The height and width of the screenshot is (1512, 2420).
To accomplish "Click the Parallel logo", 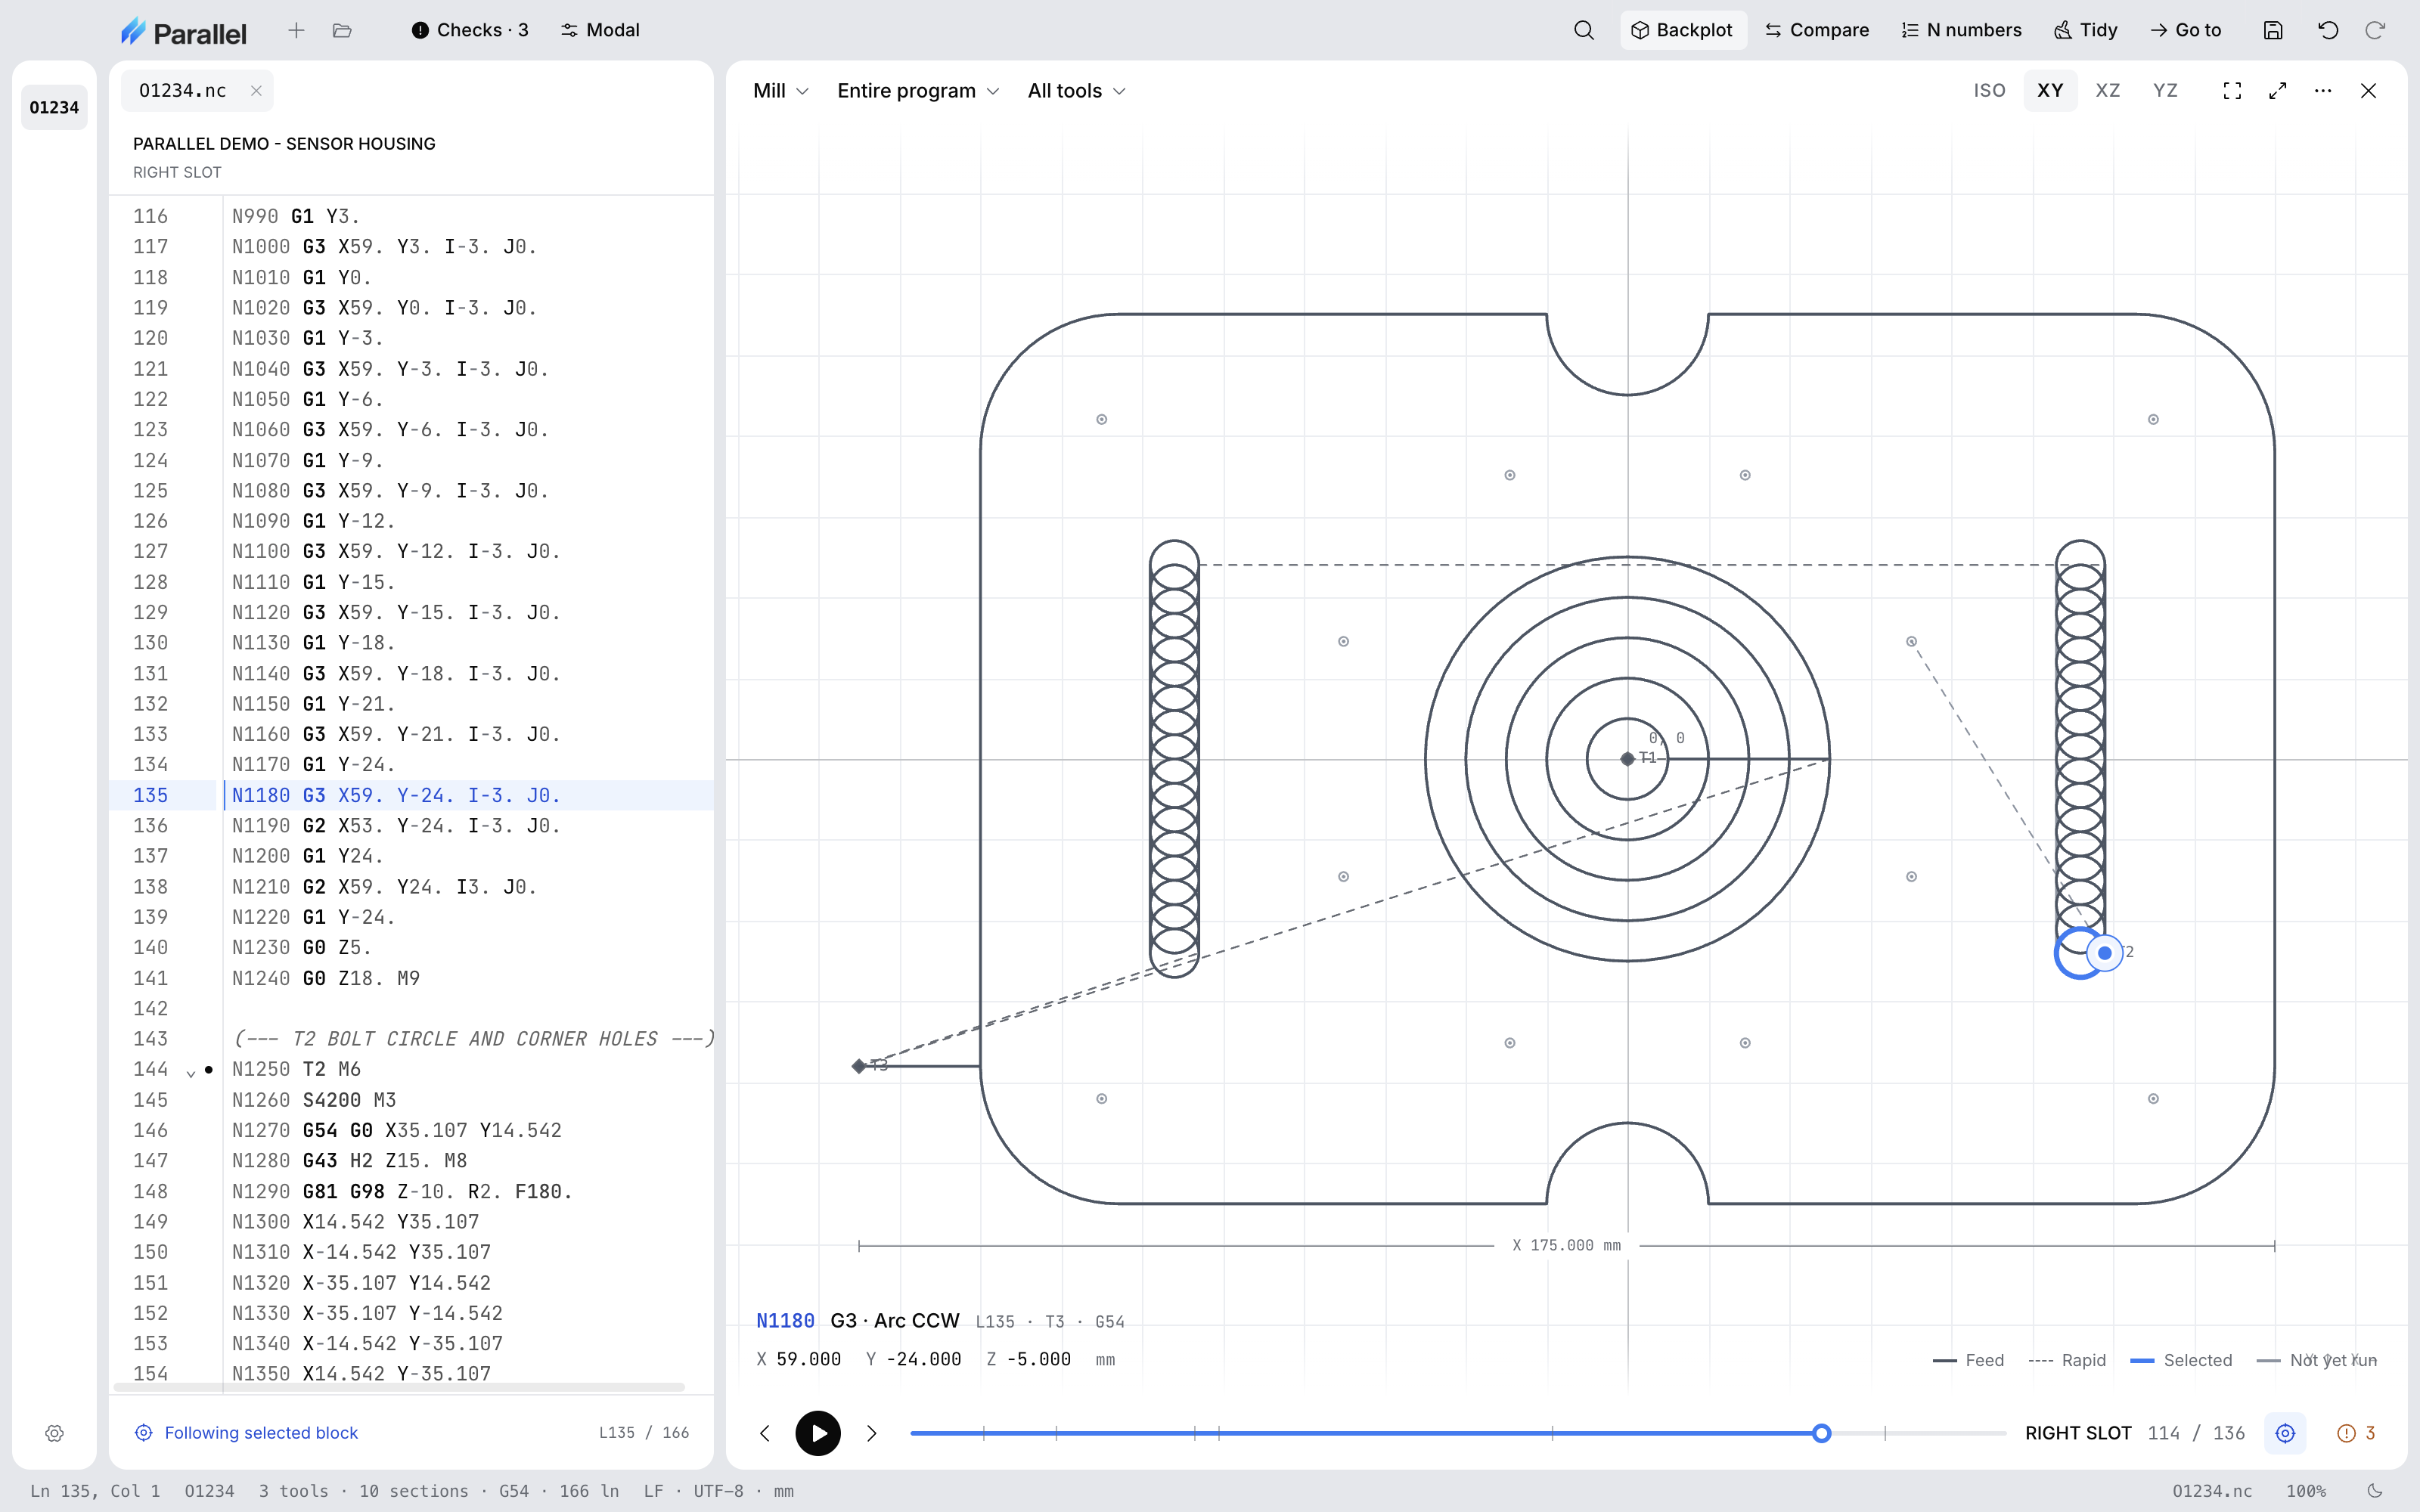I will 183,31.
